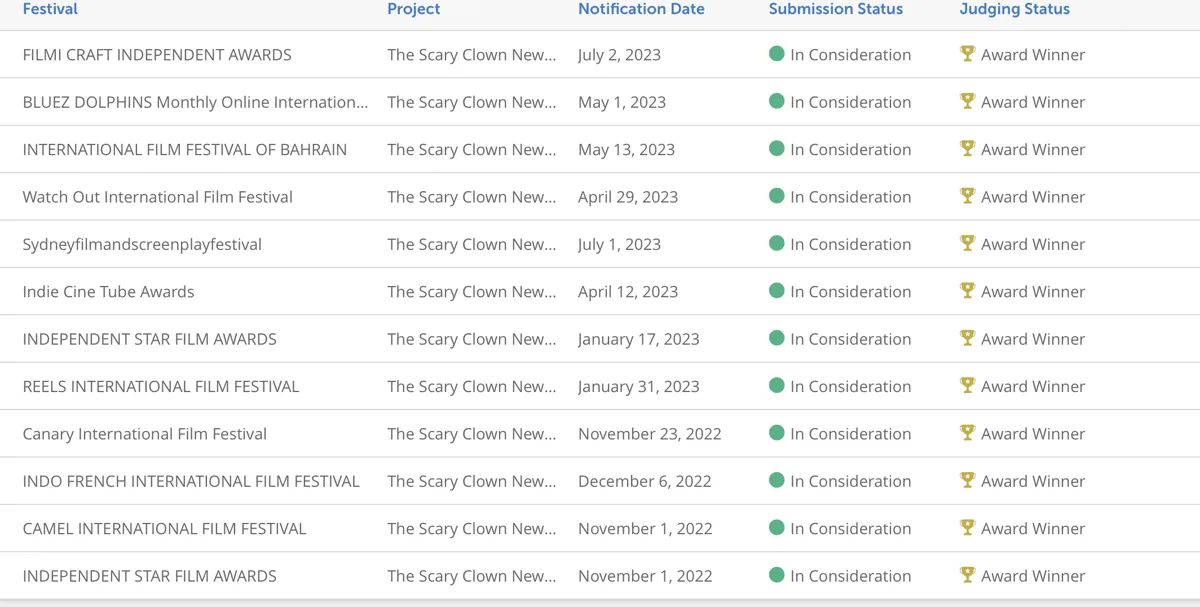The width and height of the screenshot is (1200, 607).
Task: Click trophy icon in the January 17, 2023 row
Action: (967, 337)
